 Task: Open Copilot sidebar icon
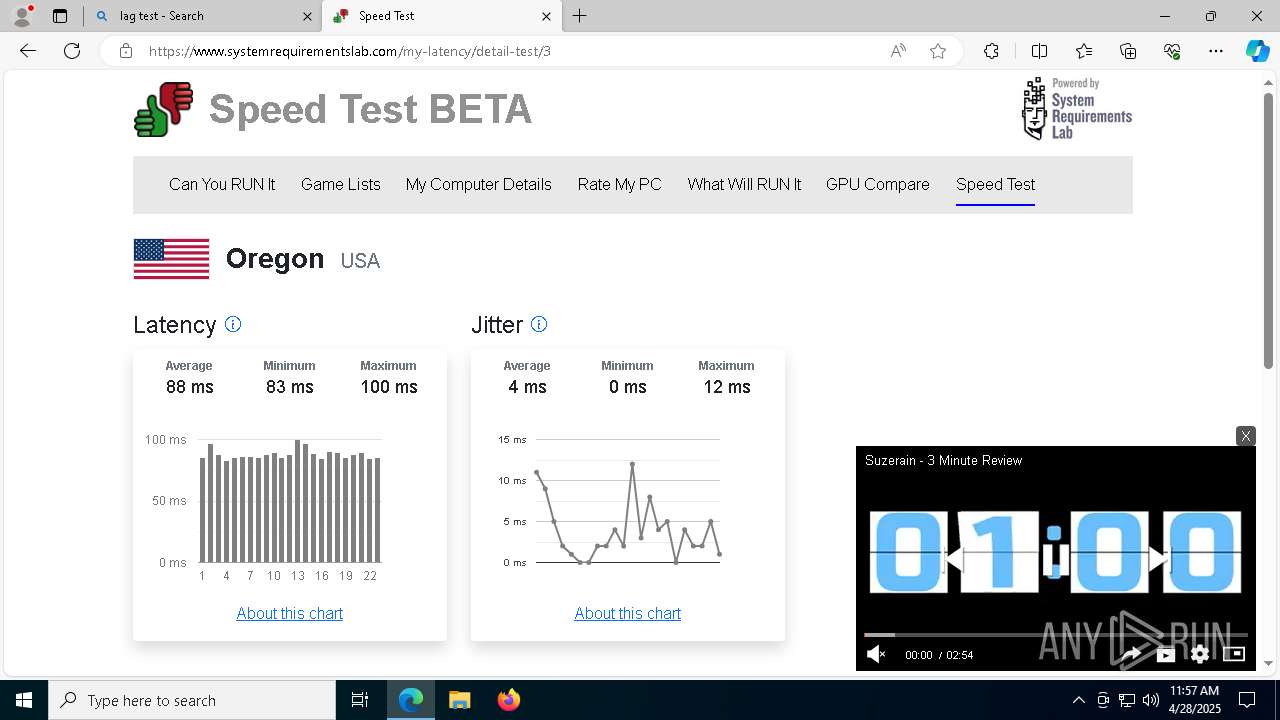(1257, 51)
